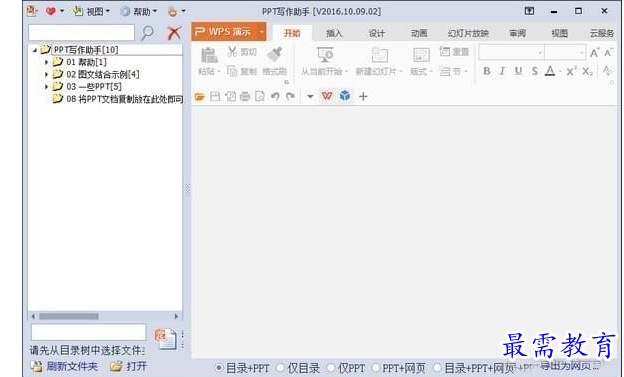This screenshot has width=624, height=377.
Task: Click the Superscript X² icon
Action: (571, 71)
